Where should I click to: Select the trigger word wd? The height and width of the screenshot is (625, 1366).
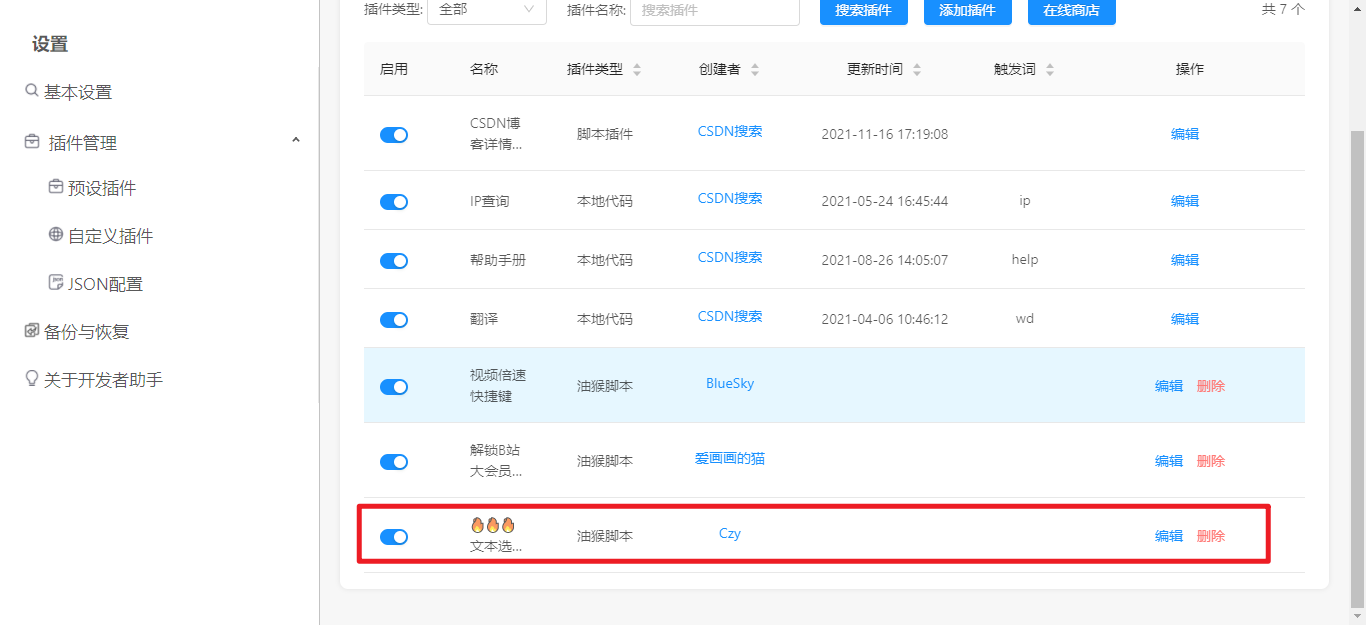[1025, 319]
